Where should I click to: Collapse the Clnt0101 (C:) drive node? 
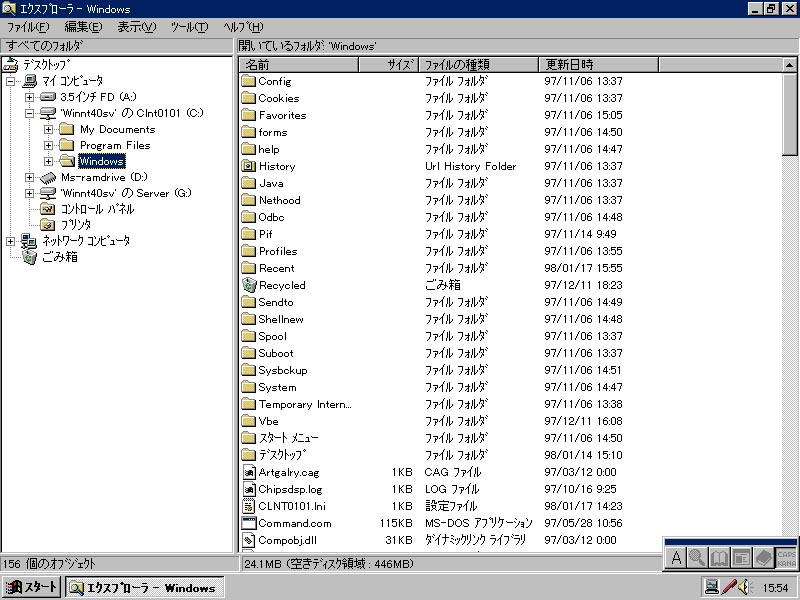click(30, 113)
